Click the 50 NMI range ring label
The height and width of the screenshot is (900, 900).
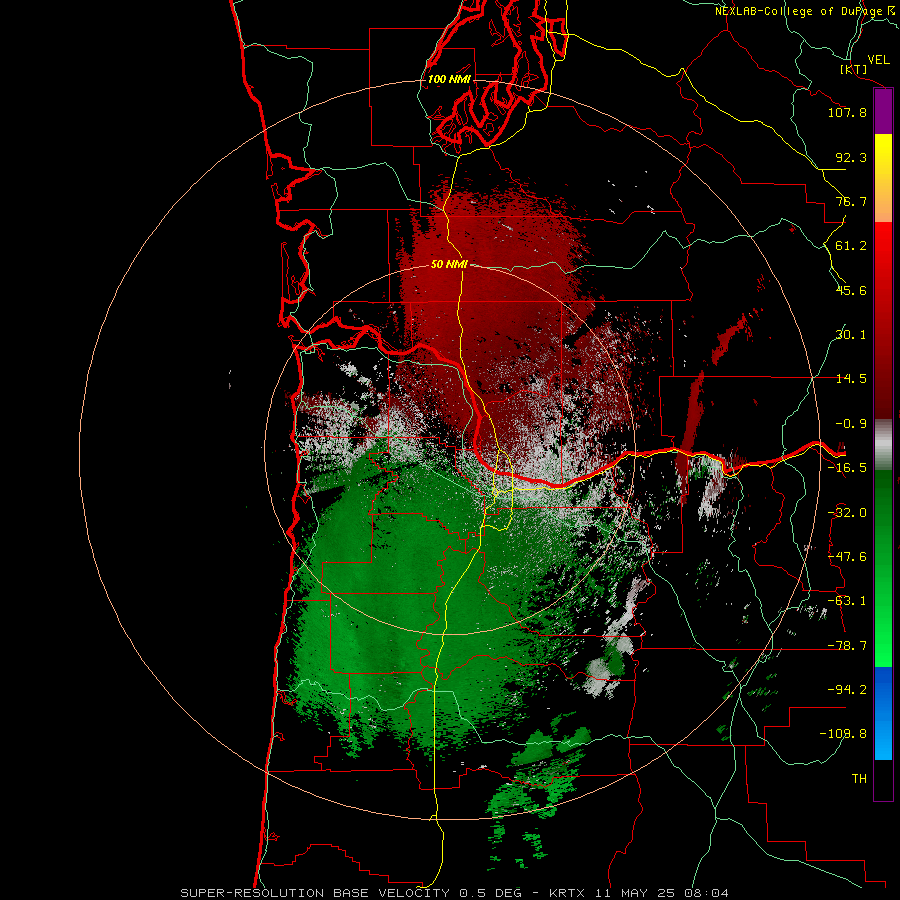click(449, 265)
